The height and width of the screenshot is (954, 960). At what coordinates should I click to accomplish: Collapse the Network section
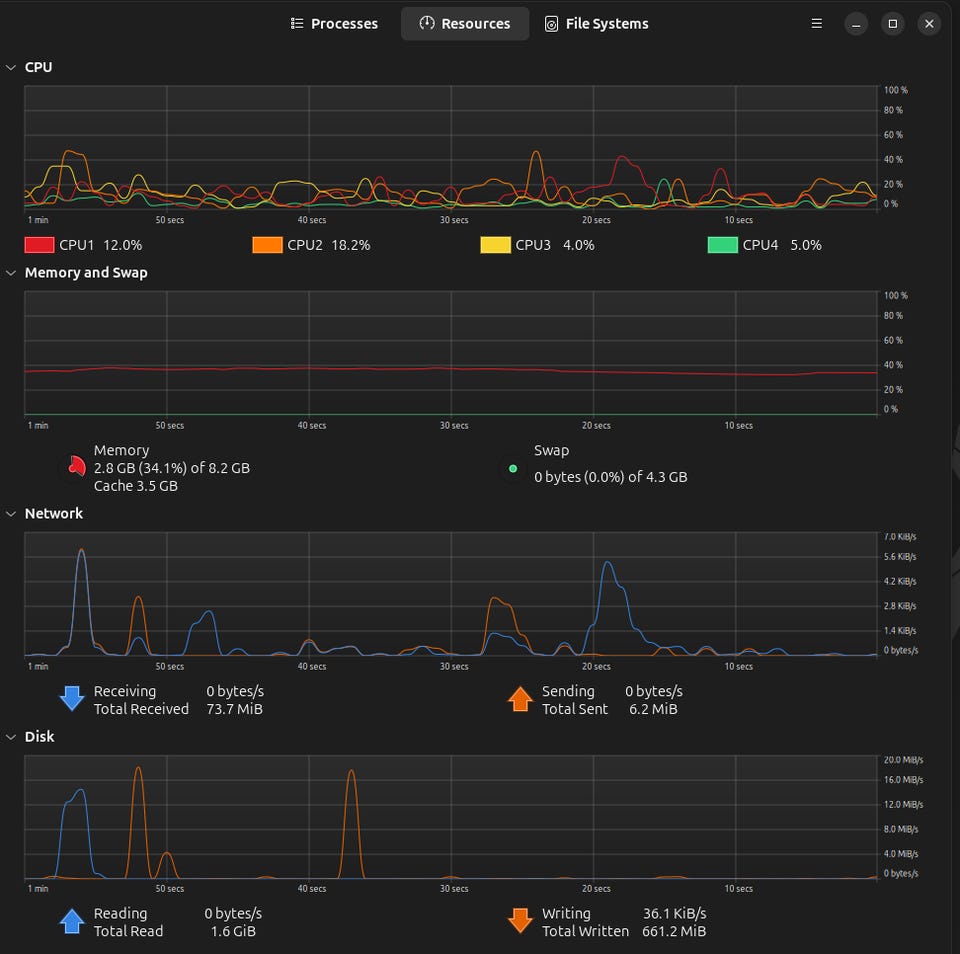(x=10, y=514)
